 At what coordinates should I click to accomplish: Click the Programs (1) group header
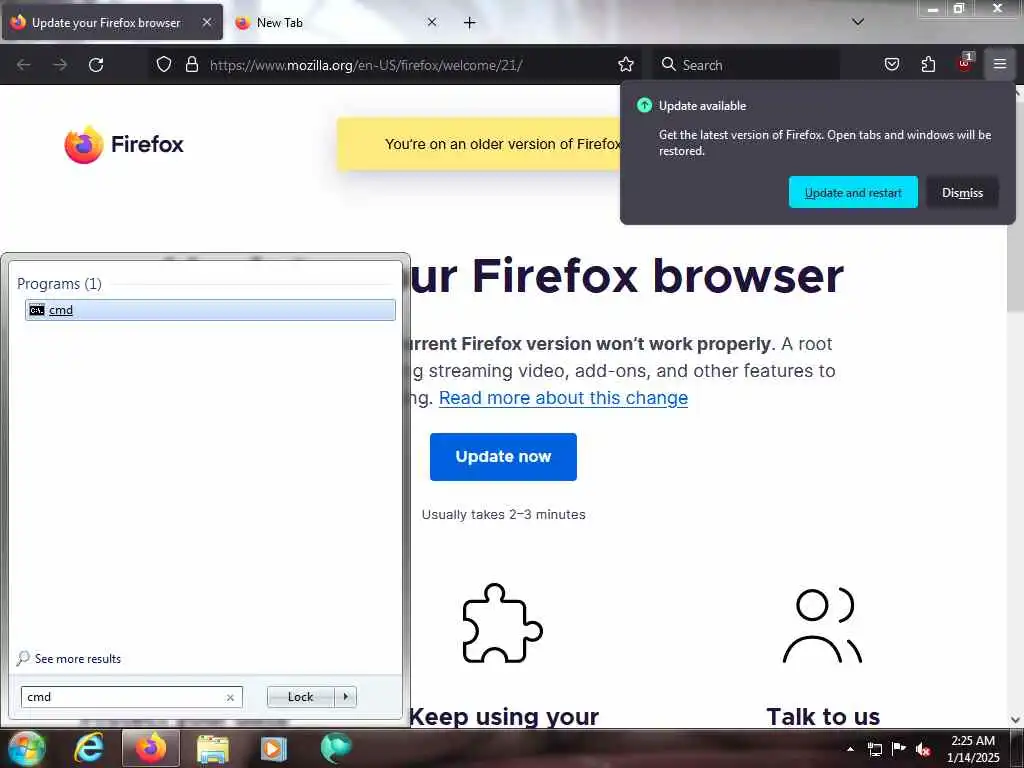[59, 283]
